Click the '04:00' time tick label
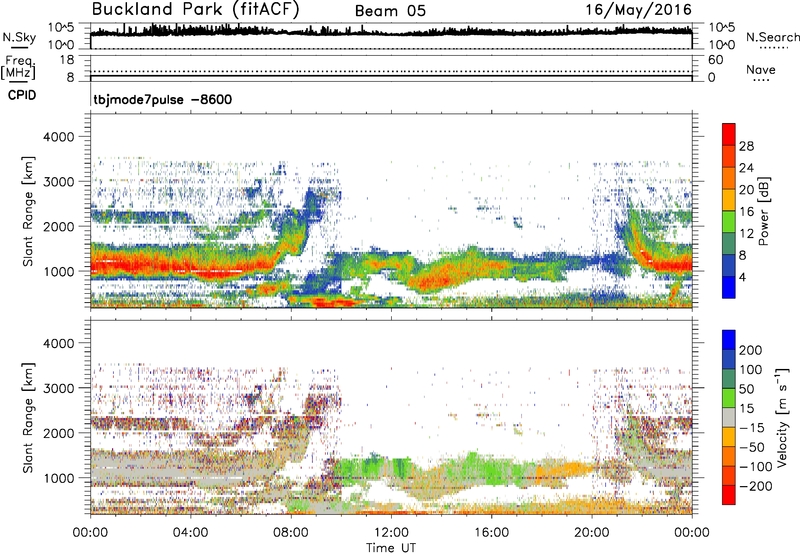The image size is (800, 554). pos(190,533)
